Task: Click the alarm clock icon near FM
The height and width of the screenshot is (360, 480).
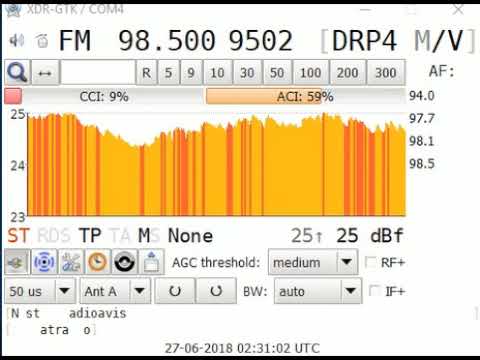Action: (x=42, y=41)
